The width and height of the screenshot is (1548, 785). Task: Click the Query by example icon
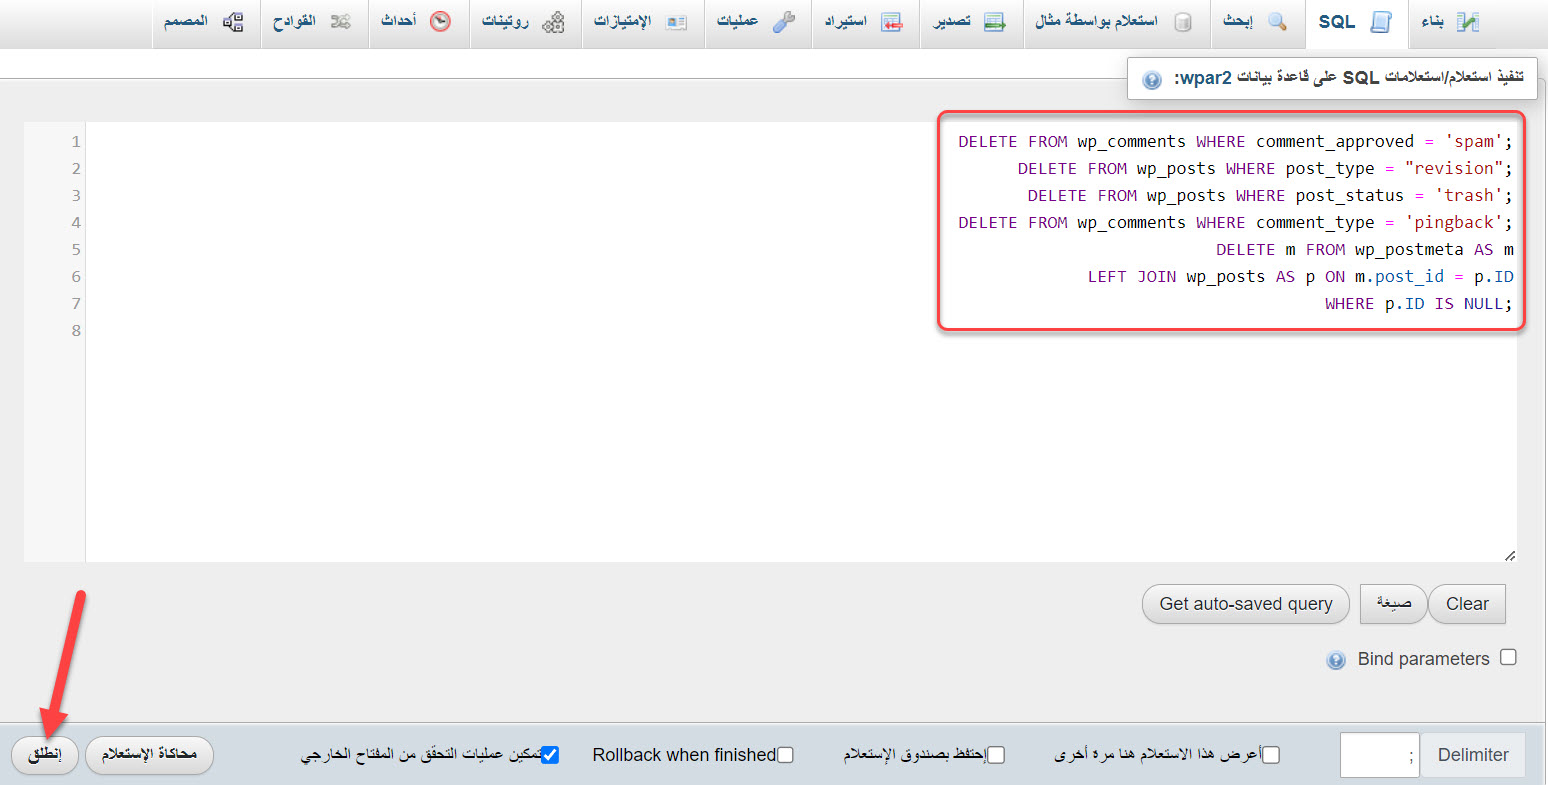(x=1182, y=22)
